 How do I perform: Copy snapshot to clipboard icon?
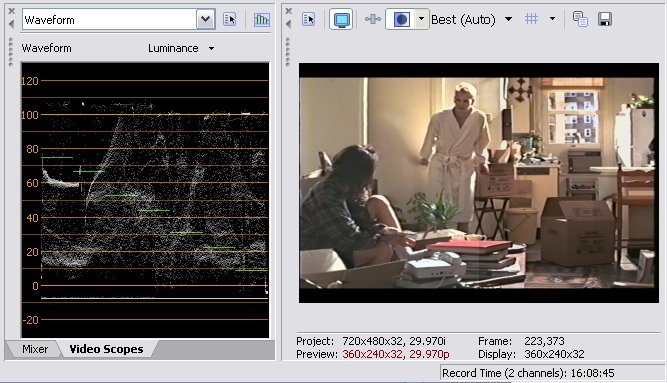pyautogui.click(x=580, y=19)
